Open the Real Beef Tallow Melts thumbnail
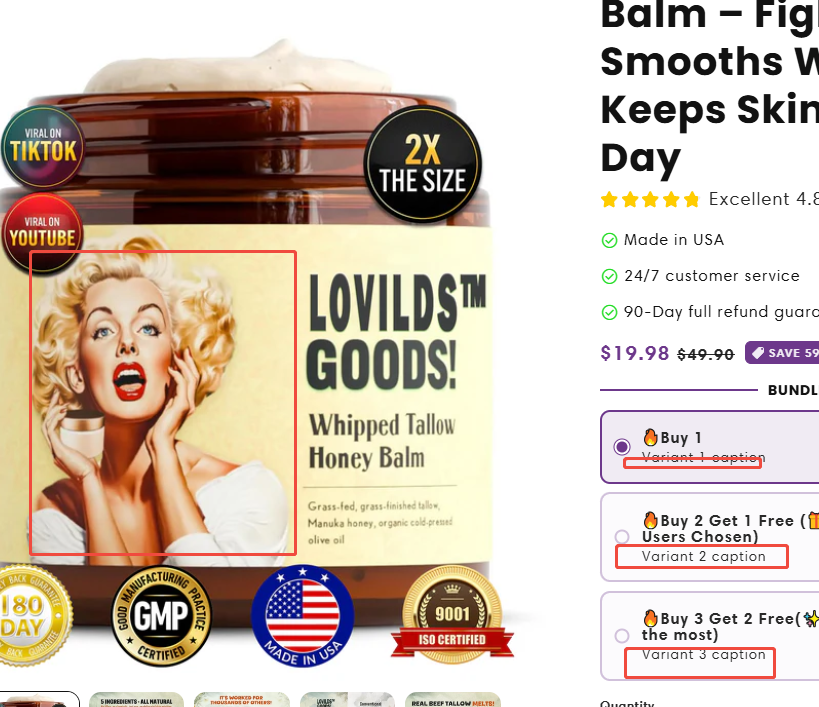 (453, 700)
